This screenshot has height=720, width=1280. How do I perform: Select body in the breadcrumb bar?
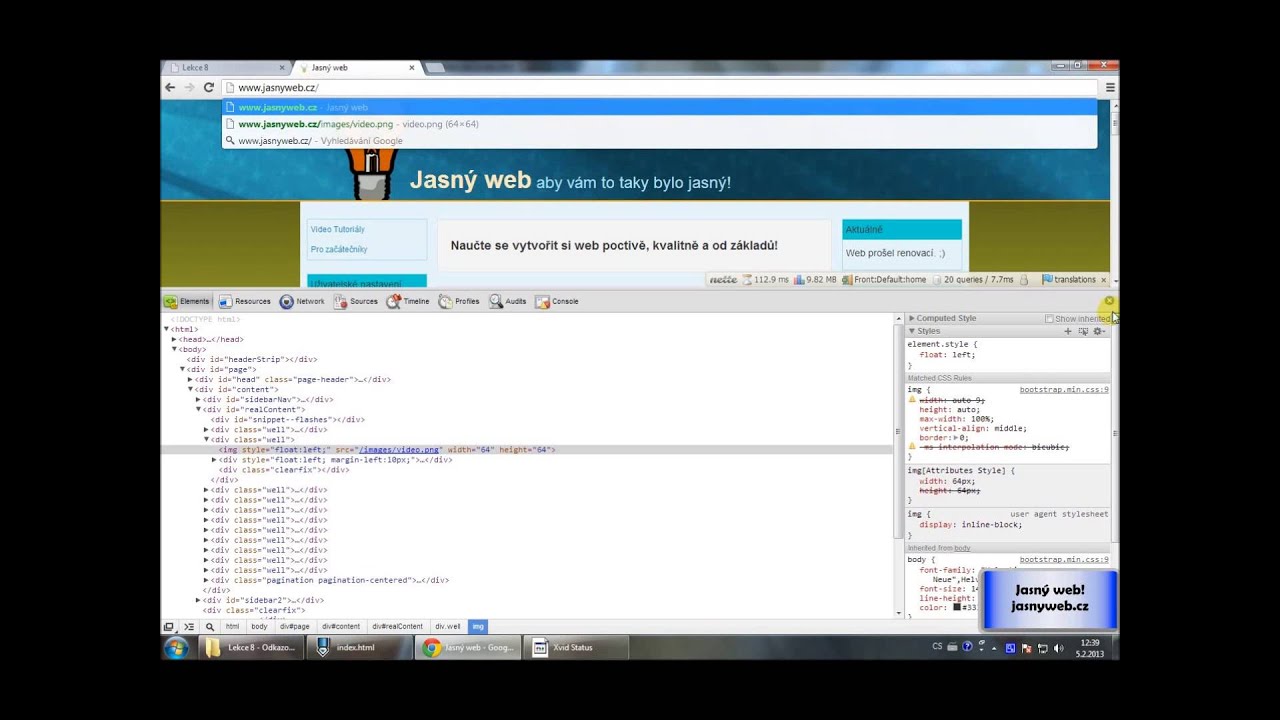tap(259, 627)
